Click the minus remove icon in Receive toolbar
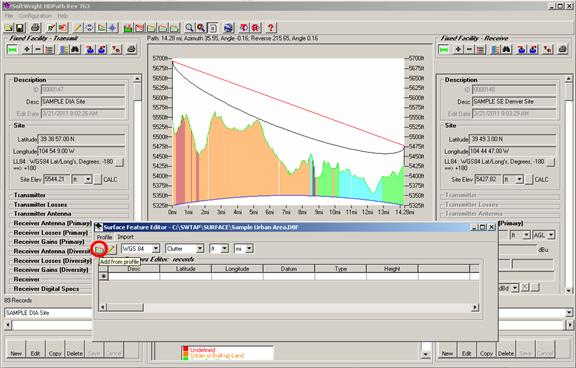The width and height of the screenshot is (576, 368). pyautogui.click(x=469, y=49)
